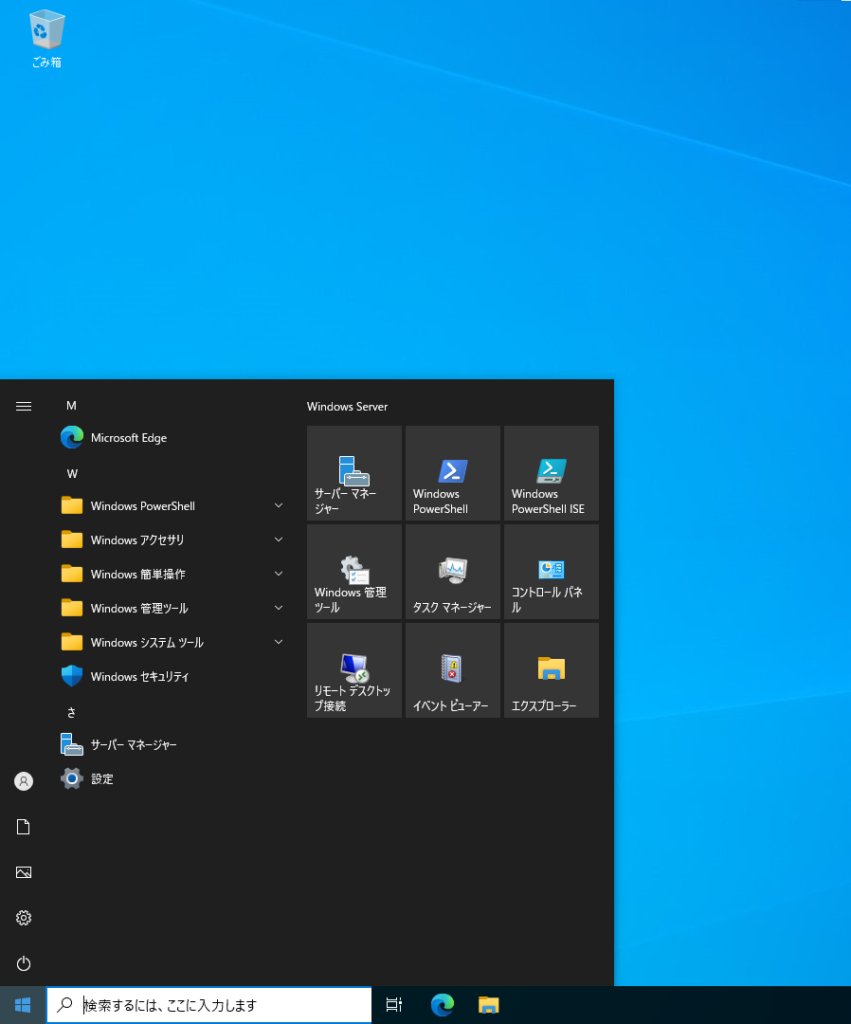Expand the Windows システム ツール folder chevron
851x1024 pixels.
point(279,643)
